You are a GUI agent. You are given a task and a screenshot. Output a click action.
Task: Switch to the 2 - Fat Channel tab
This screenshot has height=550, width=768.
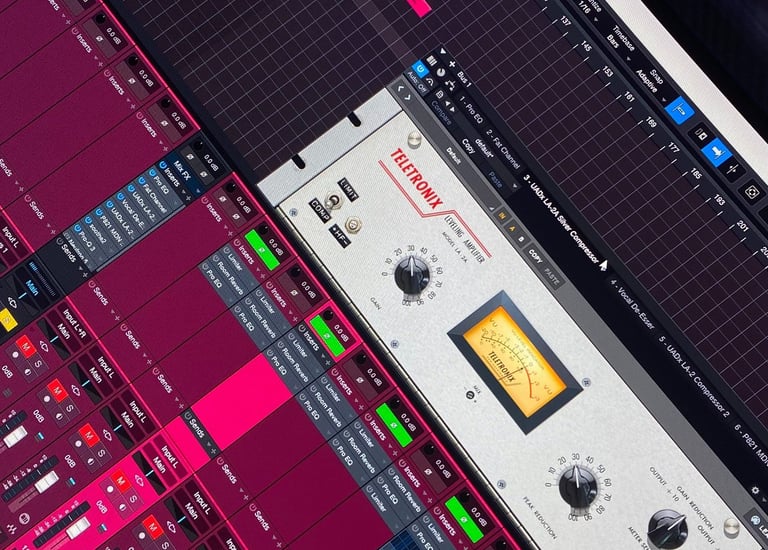tap(503, 149)
